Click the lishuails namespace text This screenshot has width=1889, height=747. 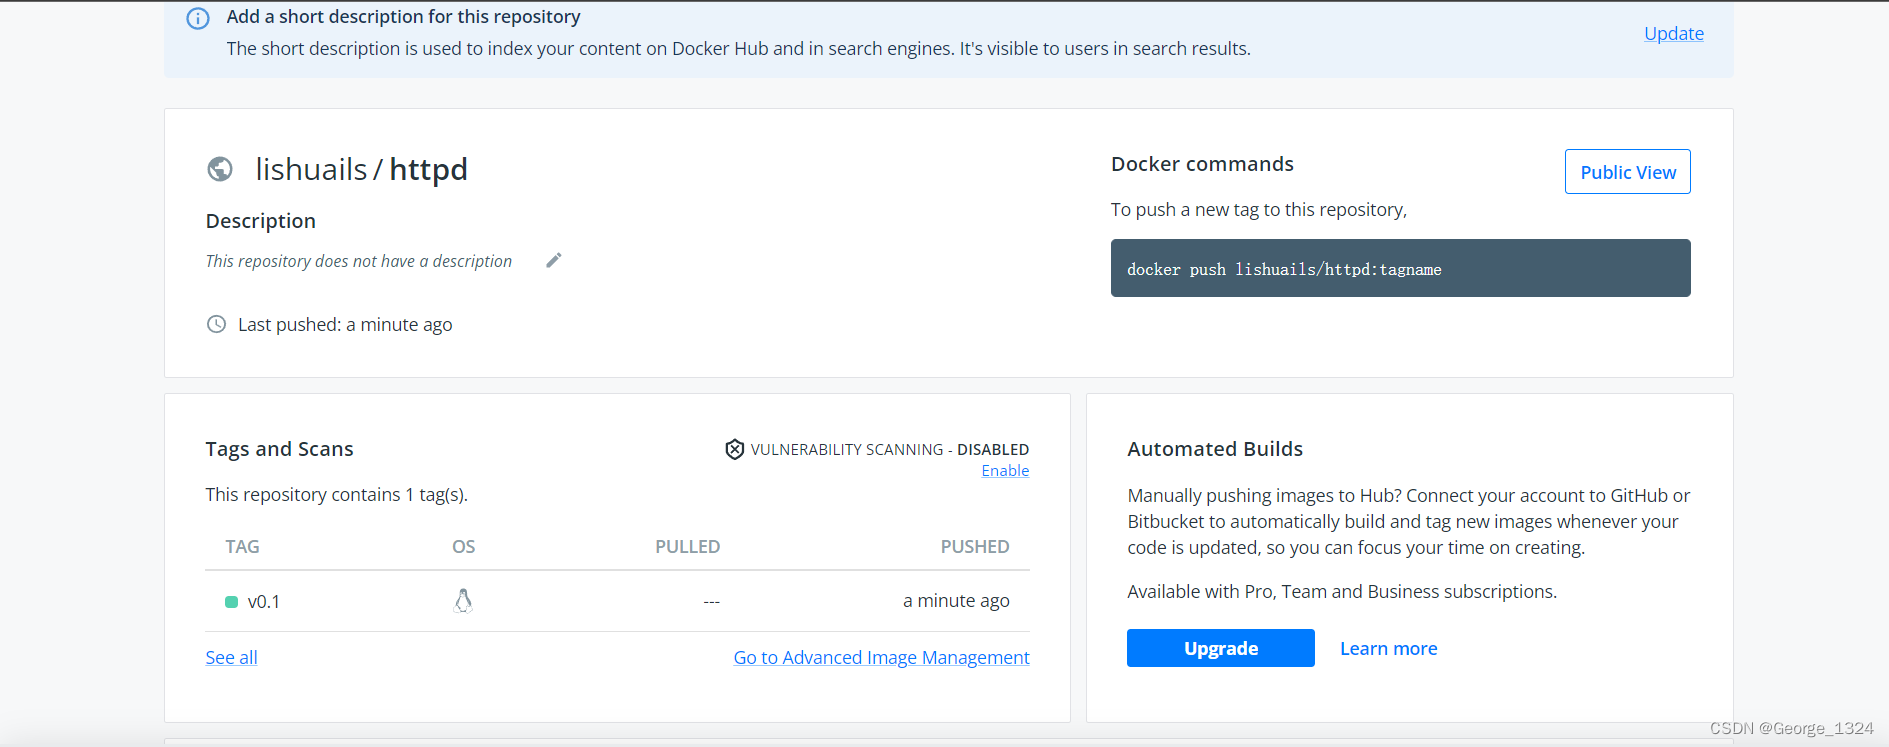tap(311, 169)
